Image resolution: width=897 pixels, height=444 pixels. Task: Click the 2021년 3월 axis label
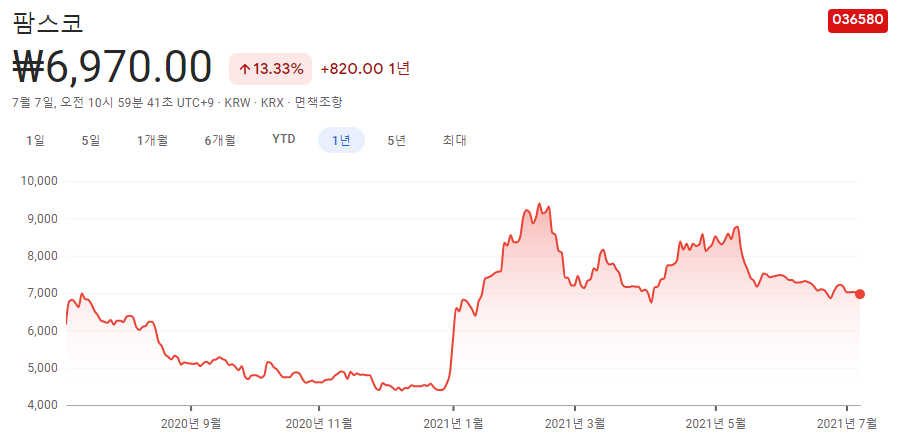tap(575, 424)
